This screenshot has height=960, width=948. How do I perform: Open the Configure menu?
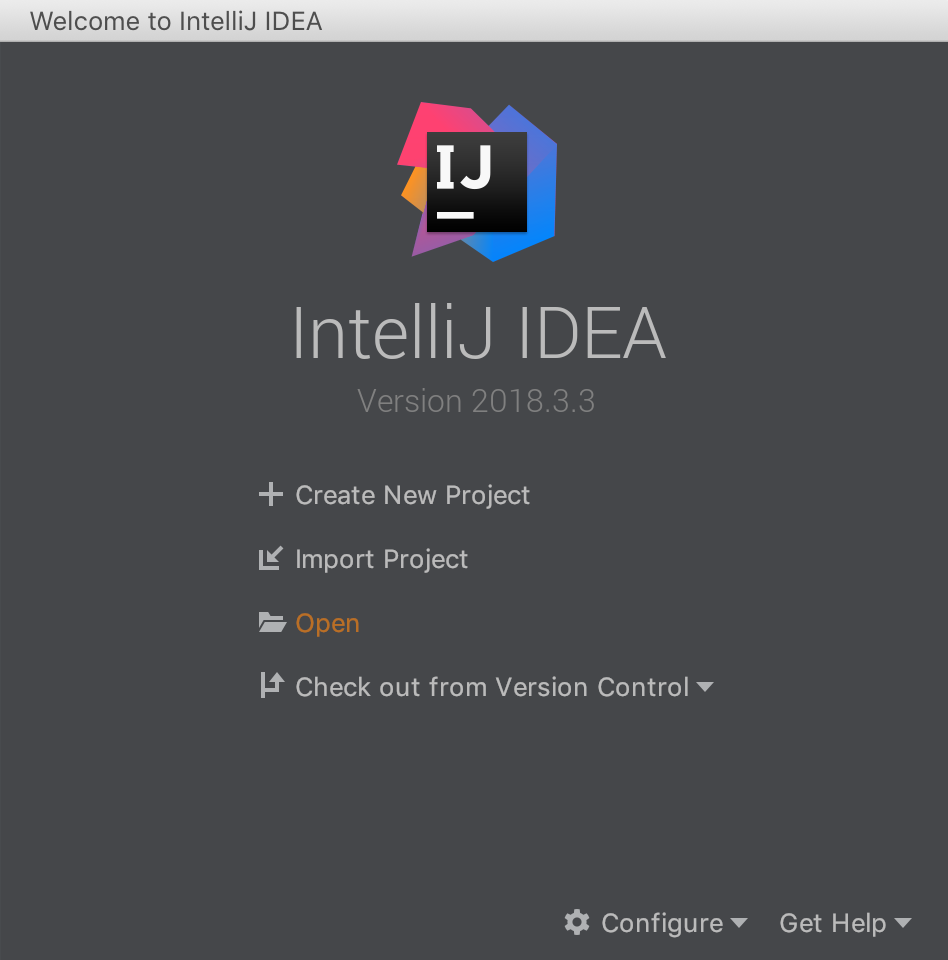click(x=662, y=923)
